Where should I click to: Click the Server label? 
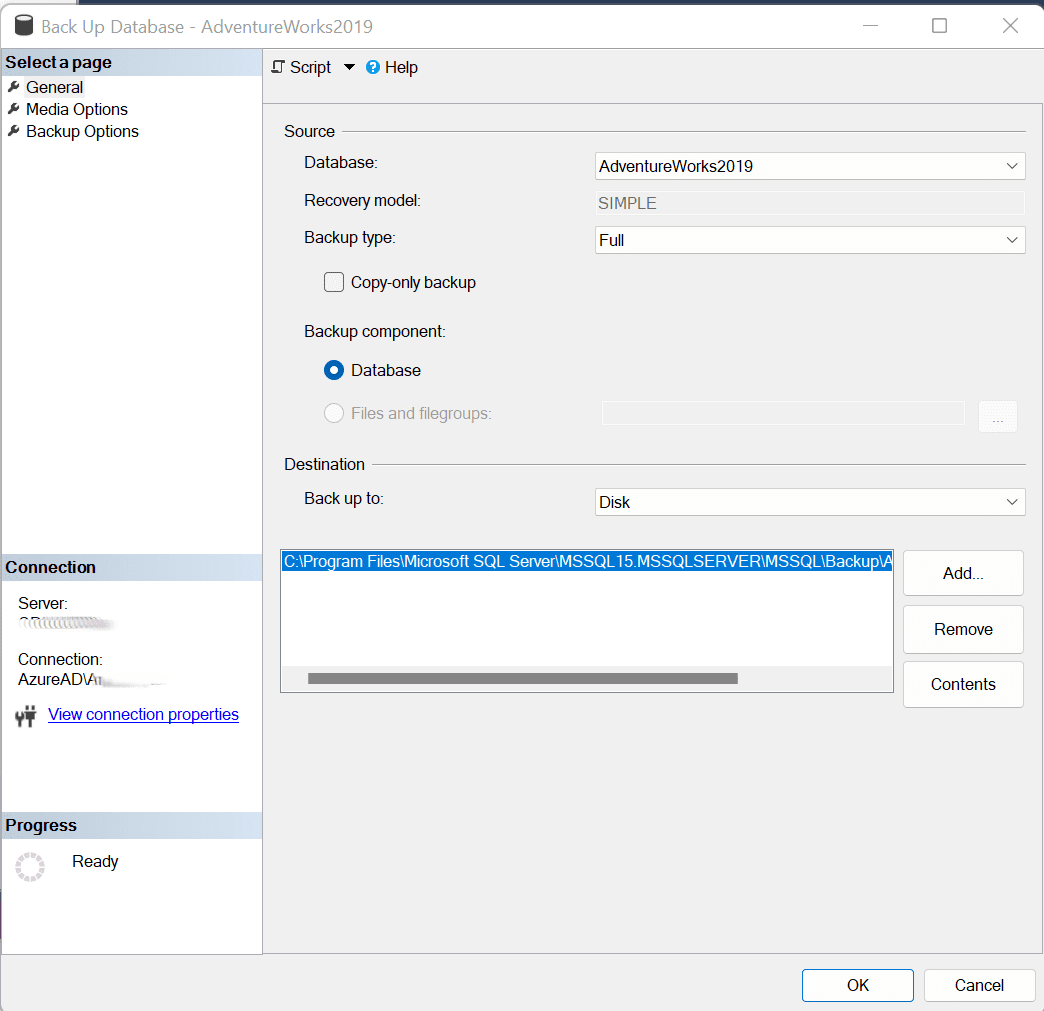pyautogui.click(x=43, y=603)
